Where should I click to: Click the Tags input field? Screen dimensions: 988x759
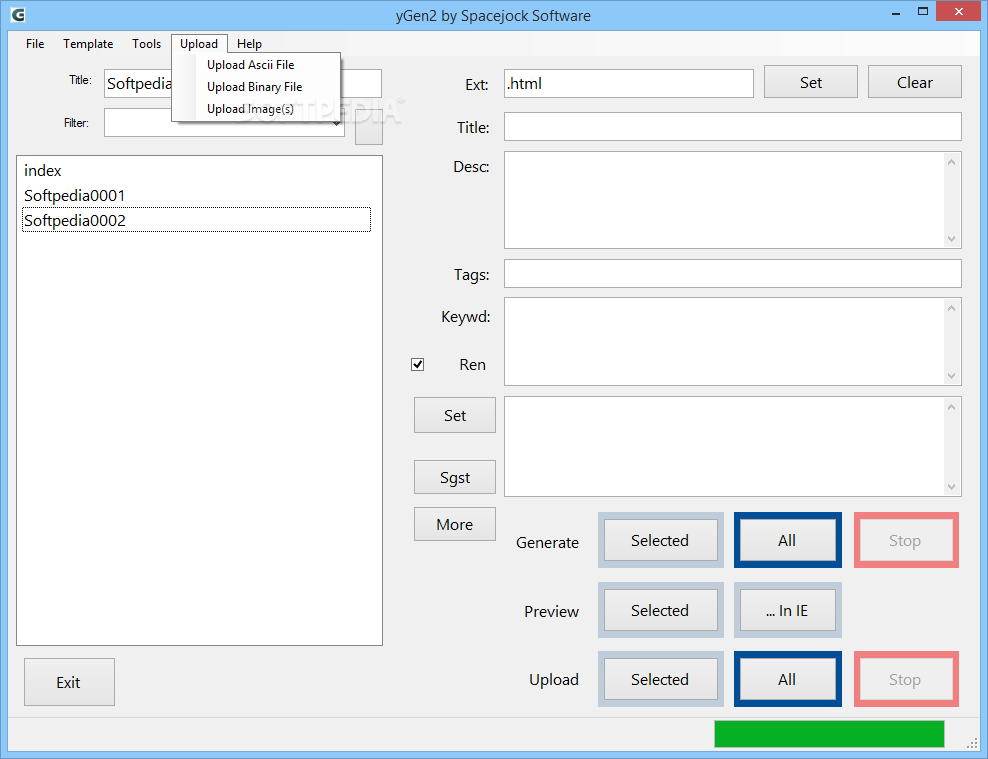tap(732, 273)
